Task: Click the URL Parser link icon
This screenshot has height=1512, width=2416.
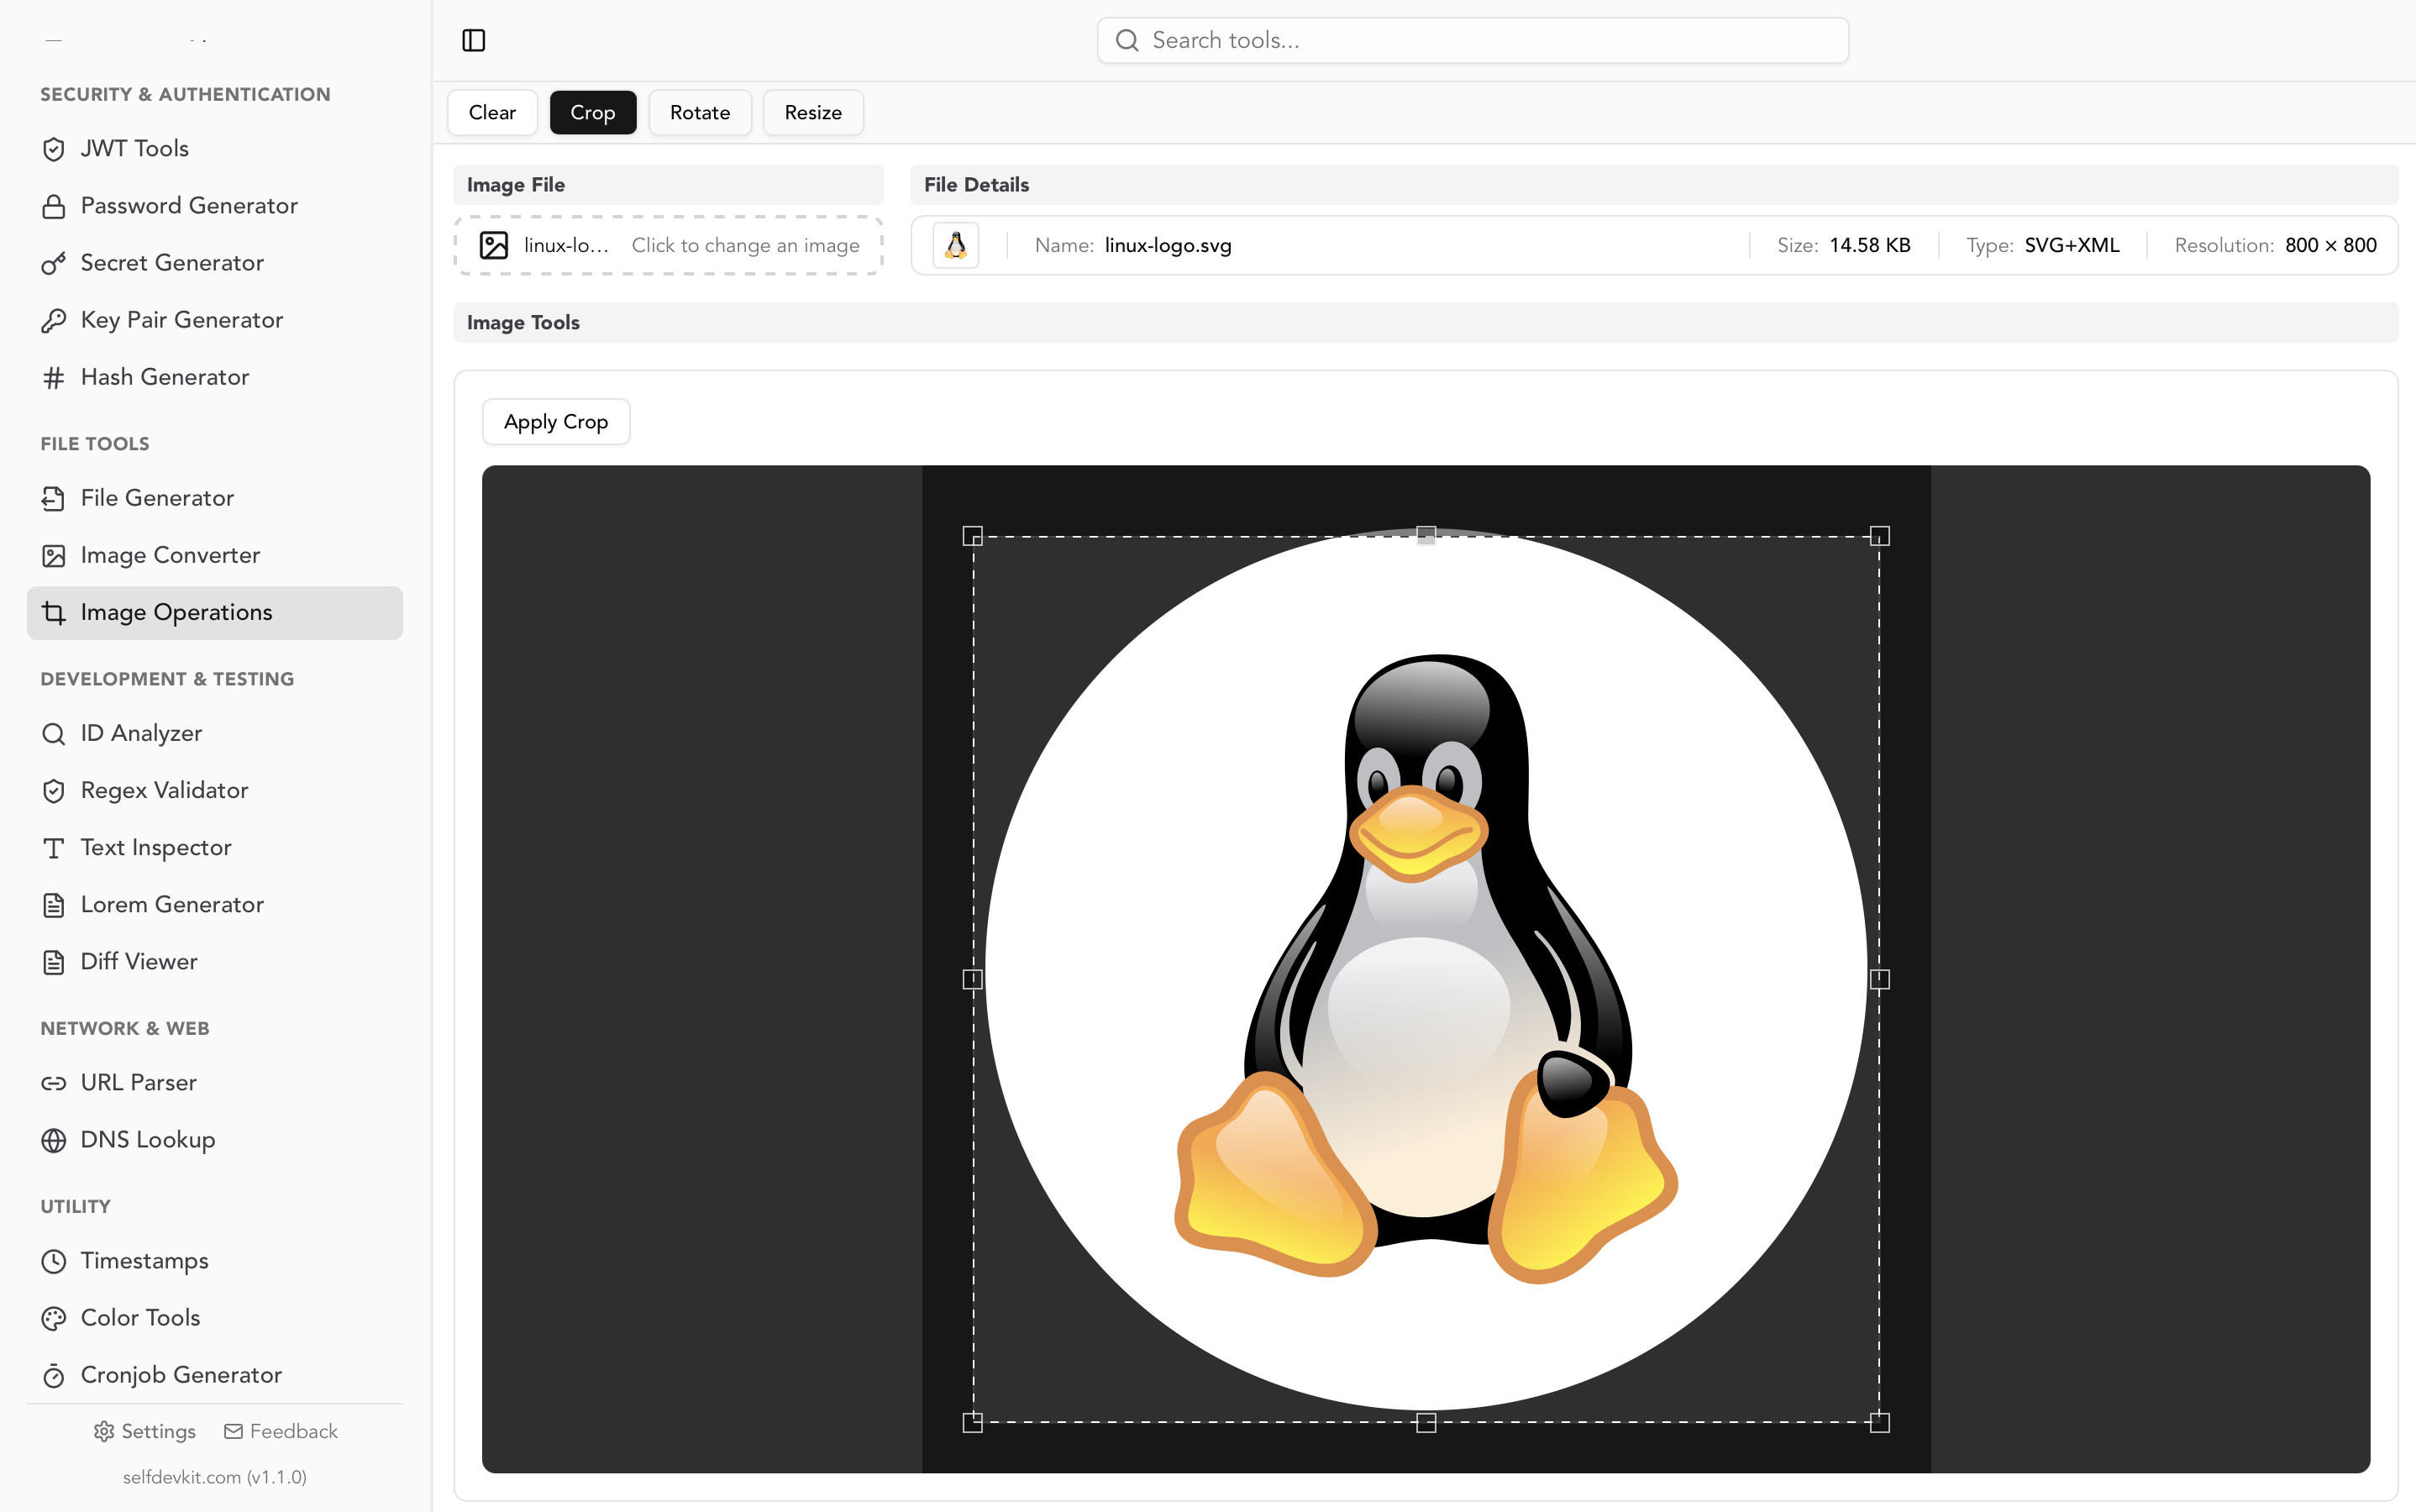Action: (x=54, y=1083)
